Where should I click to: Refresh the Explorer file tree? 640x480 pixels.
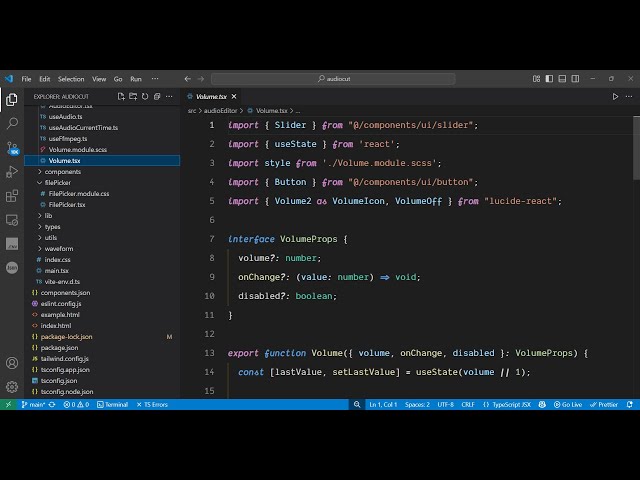click(145, 97)
